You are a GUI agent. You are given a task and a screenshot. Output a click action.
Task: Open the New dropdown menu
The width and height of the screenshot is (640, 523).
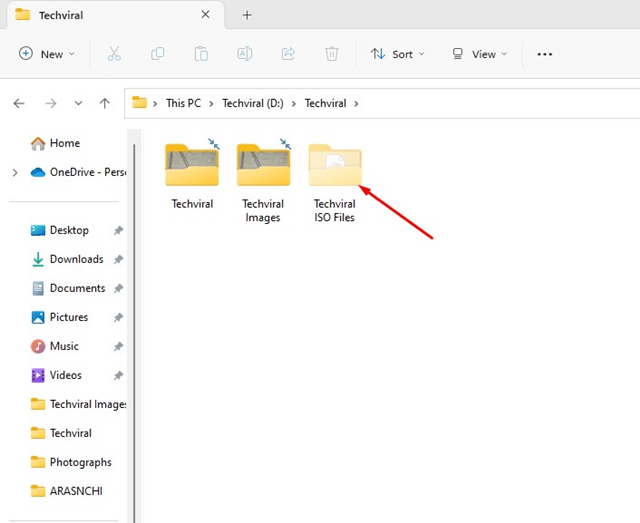[x=48, y=54]
